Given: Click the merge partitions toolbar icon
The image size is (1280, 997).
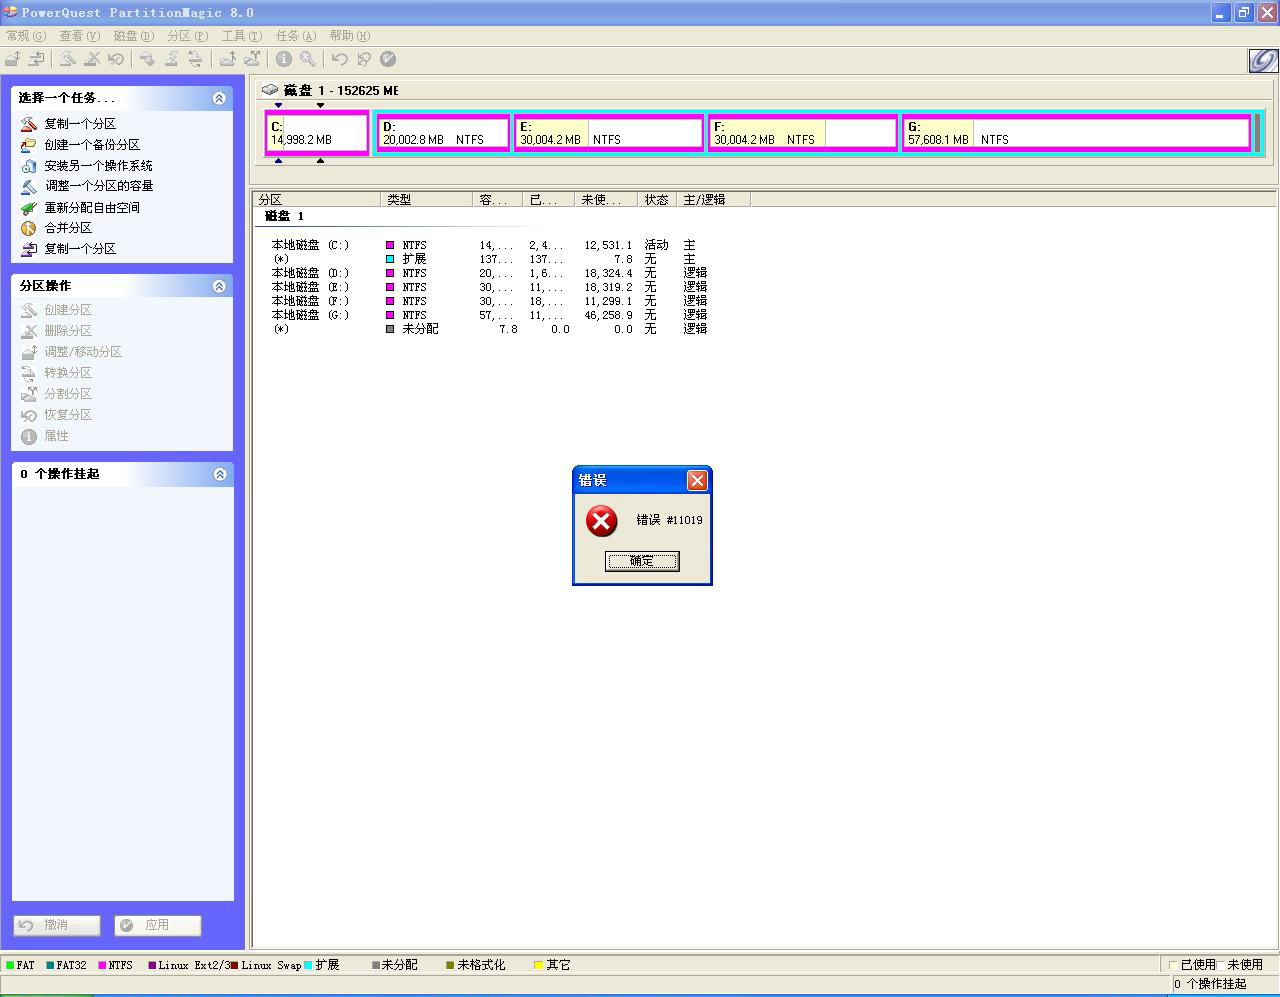Looking at the screenshot, I should (228, 59).
